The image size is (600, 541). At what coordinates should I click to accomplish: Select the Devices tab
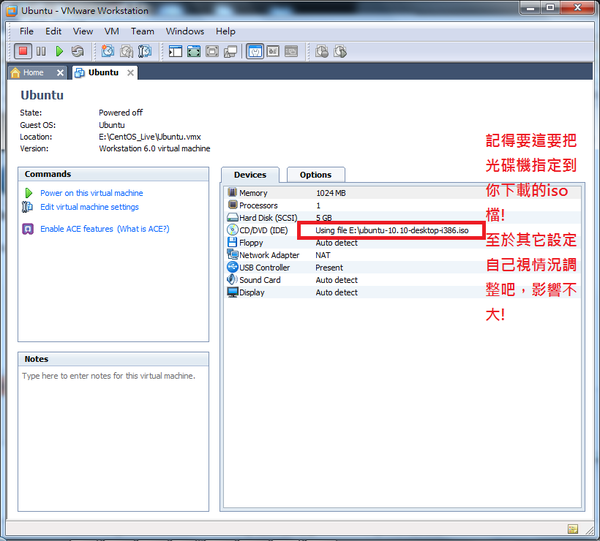(250, 175)
